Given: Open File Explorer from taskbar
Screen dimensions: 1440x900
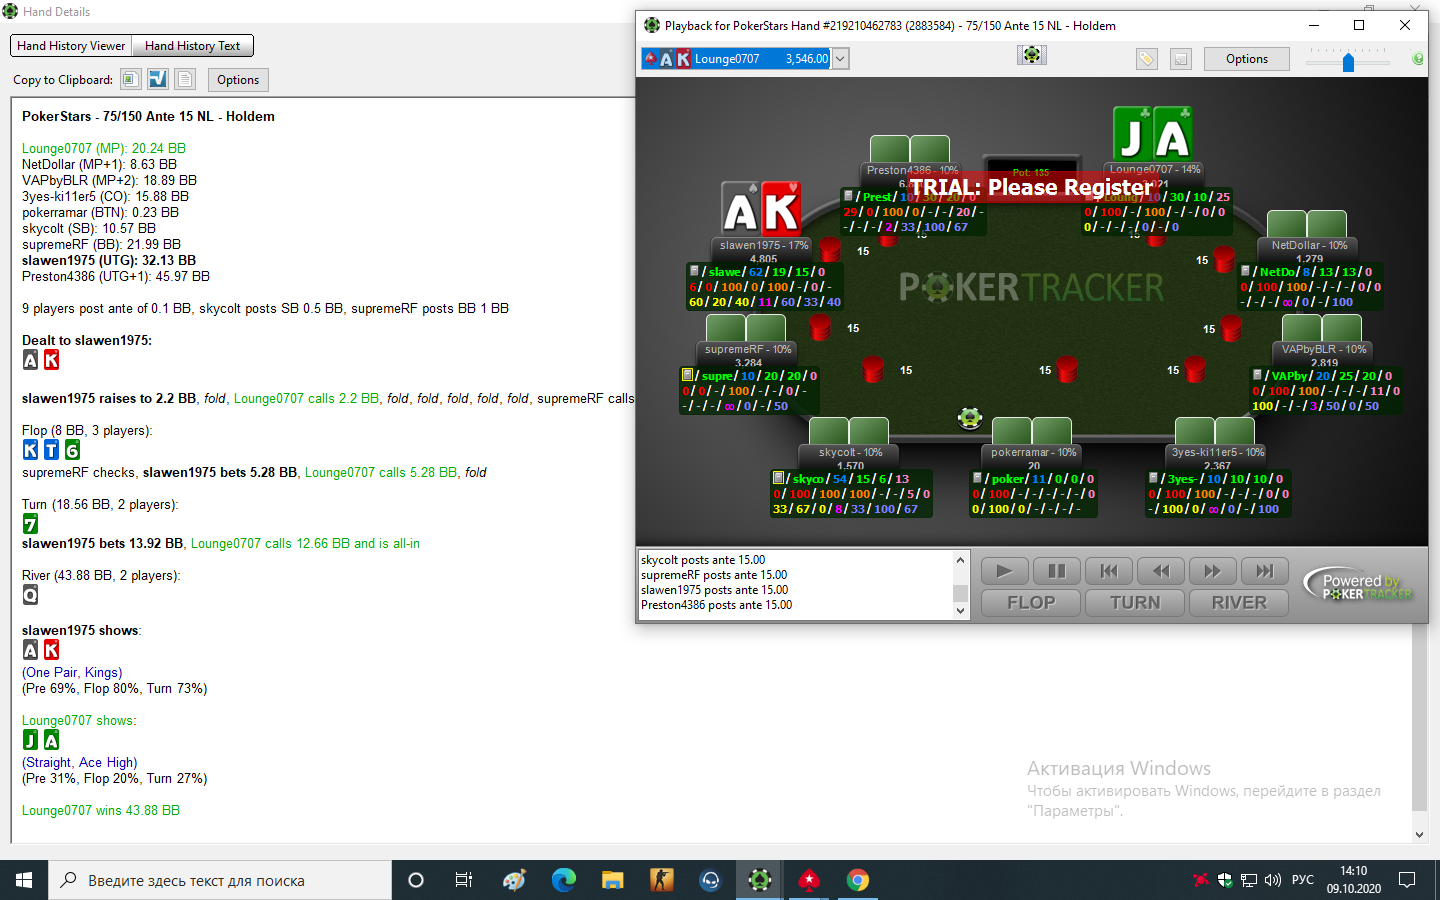Looking at the screenshot, I should pos(612,880).
